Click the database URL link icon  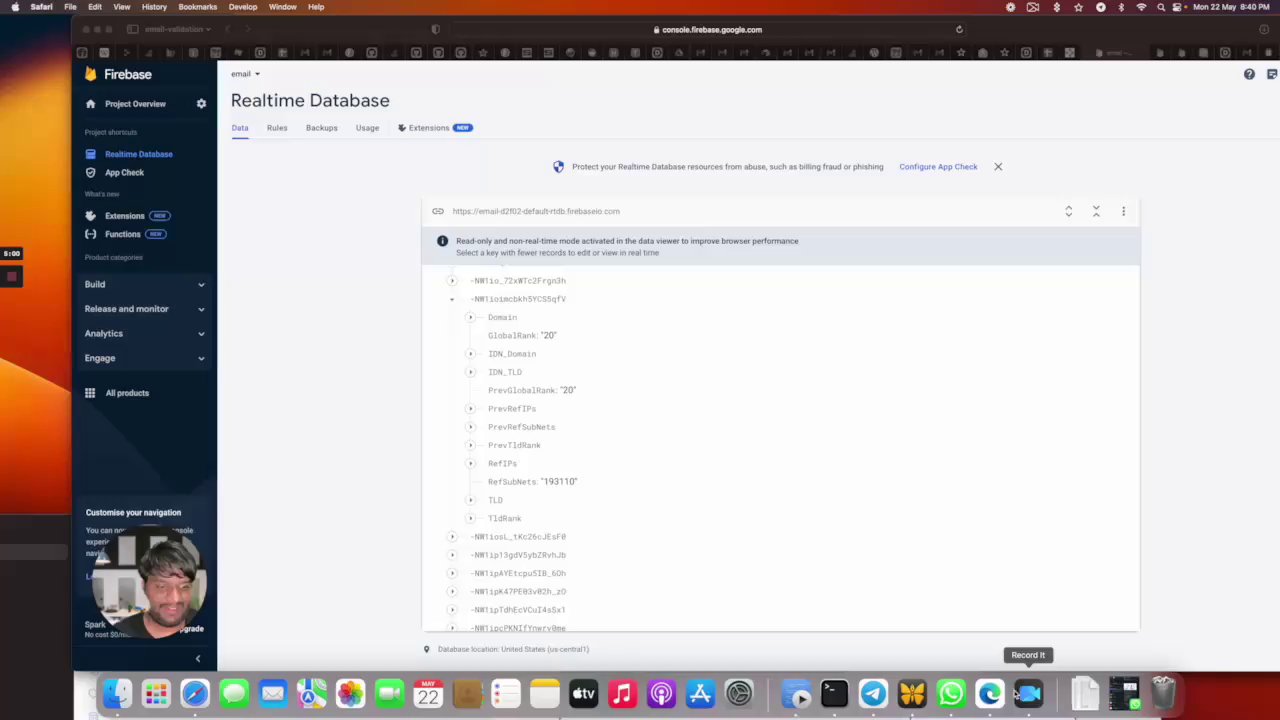438,211
